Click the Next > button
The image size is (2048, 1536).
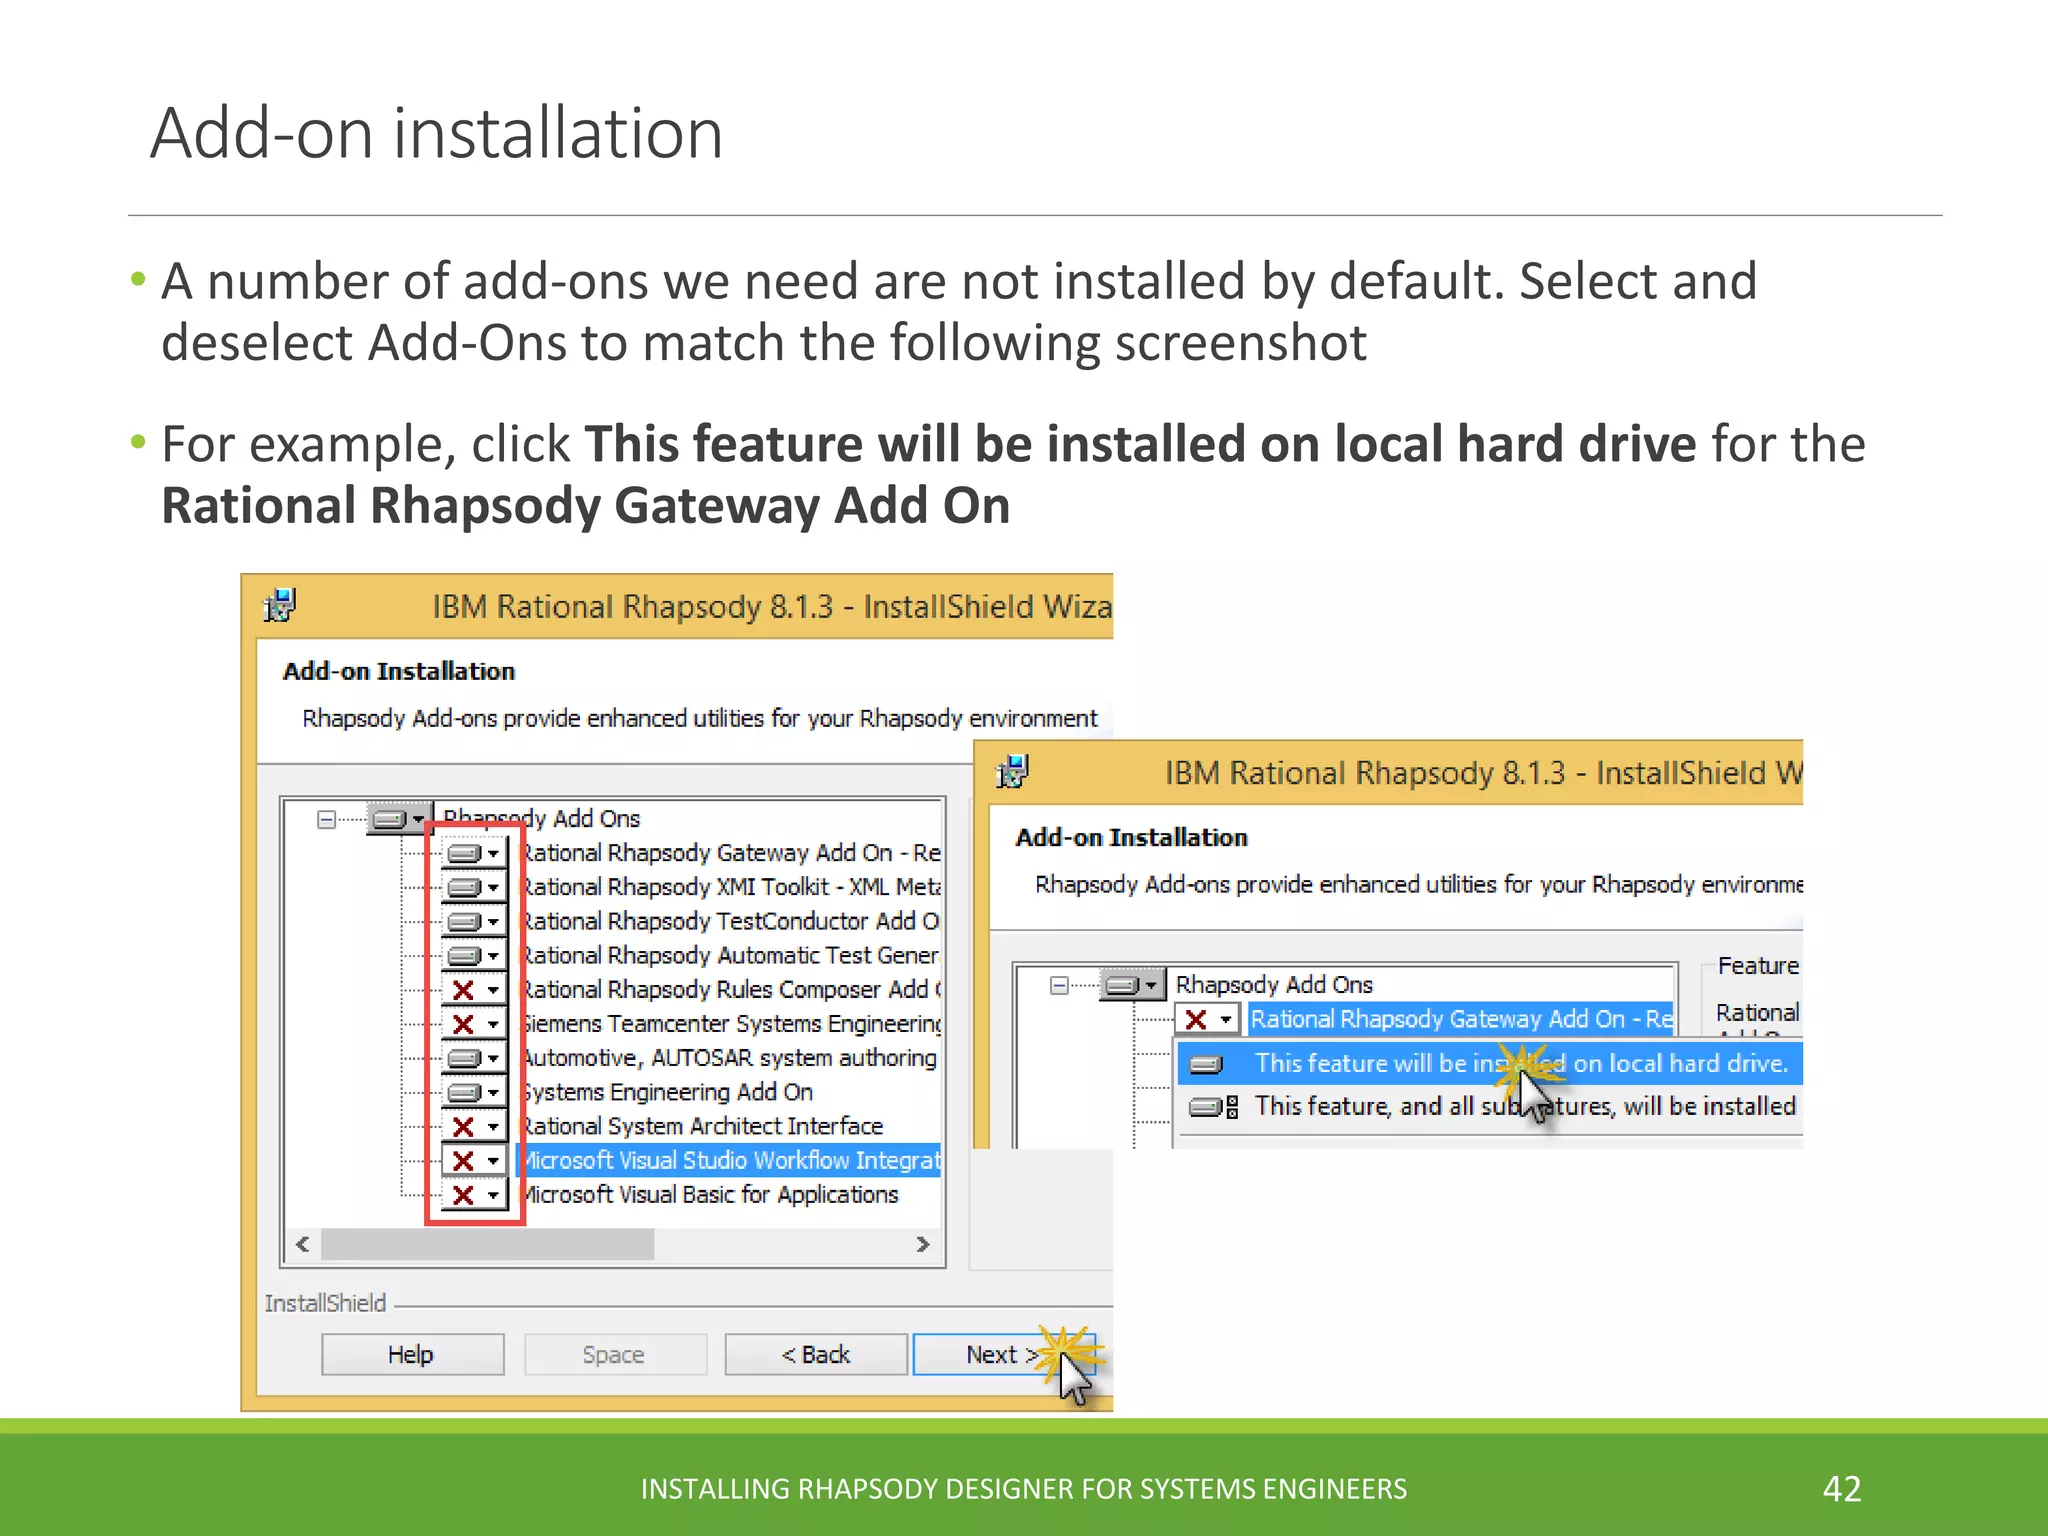click(x=1004, y=1355)
